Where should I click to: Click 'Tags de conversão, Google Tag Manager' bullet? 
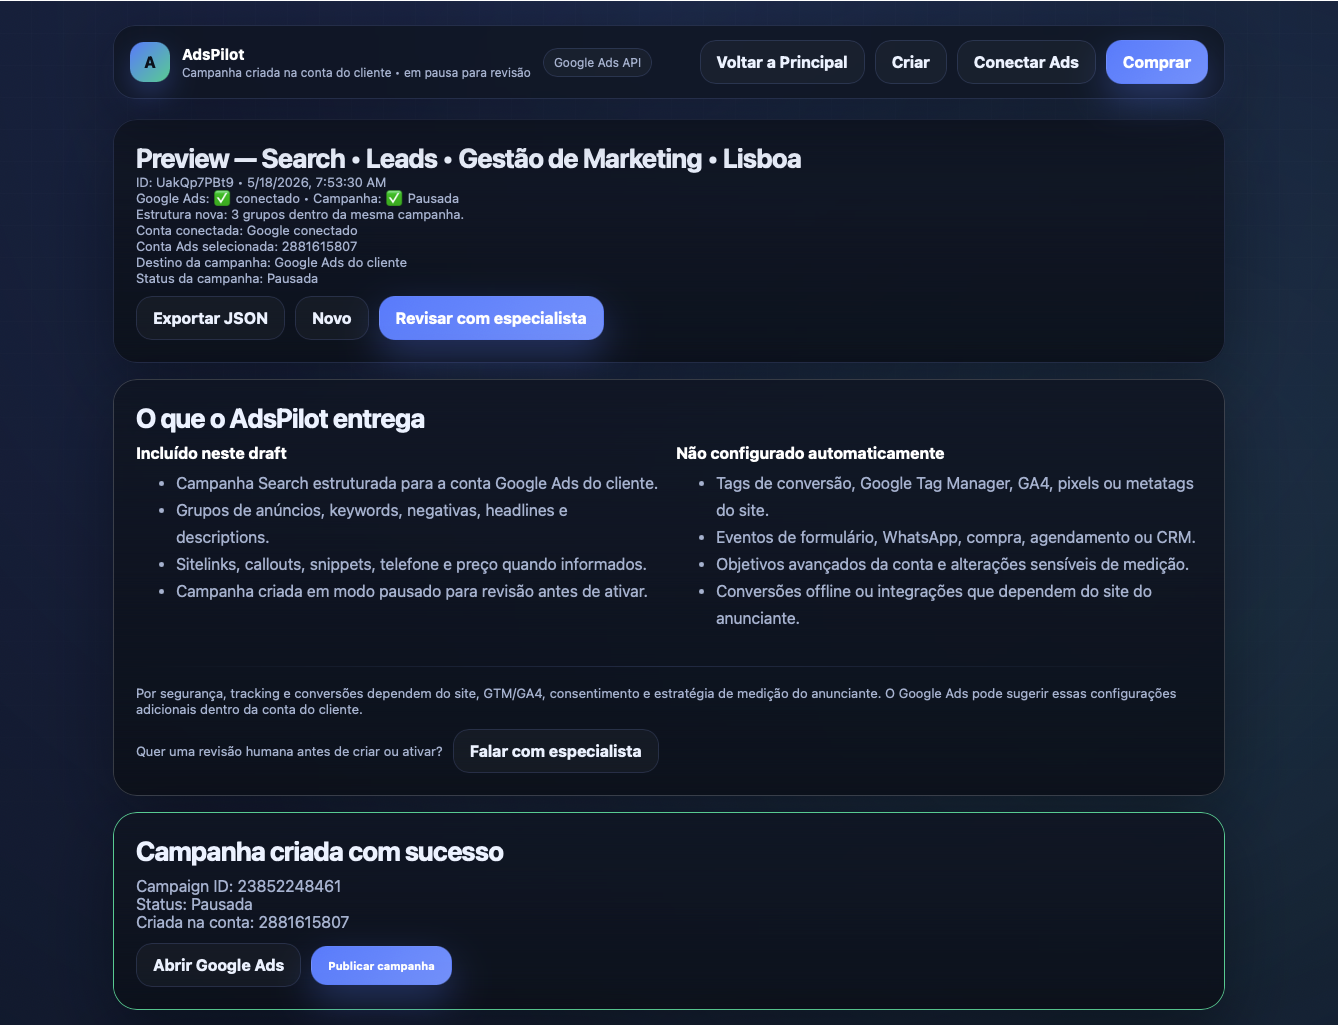point(955,497)
